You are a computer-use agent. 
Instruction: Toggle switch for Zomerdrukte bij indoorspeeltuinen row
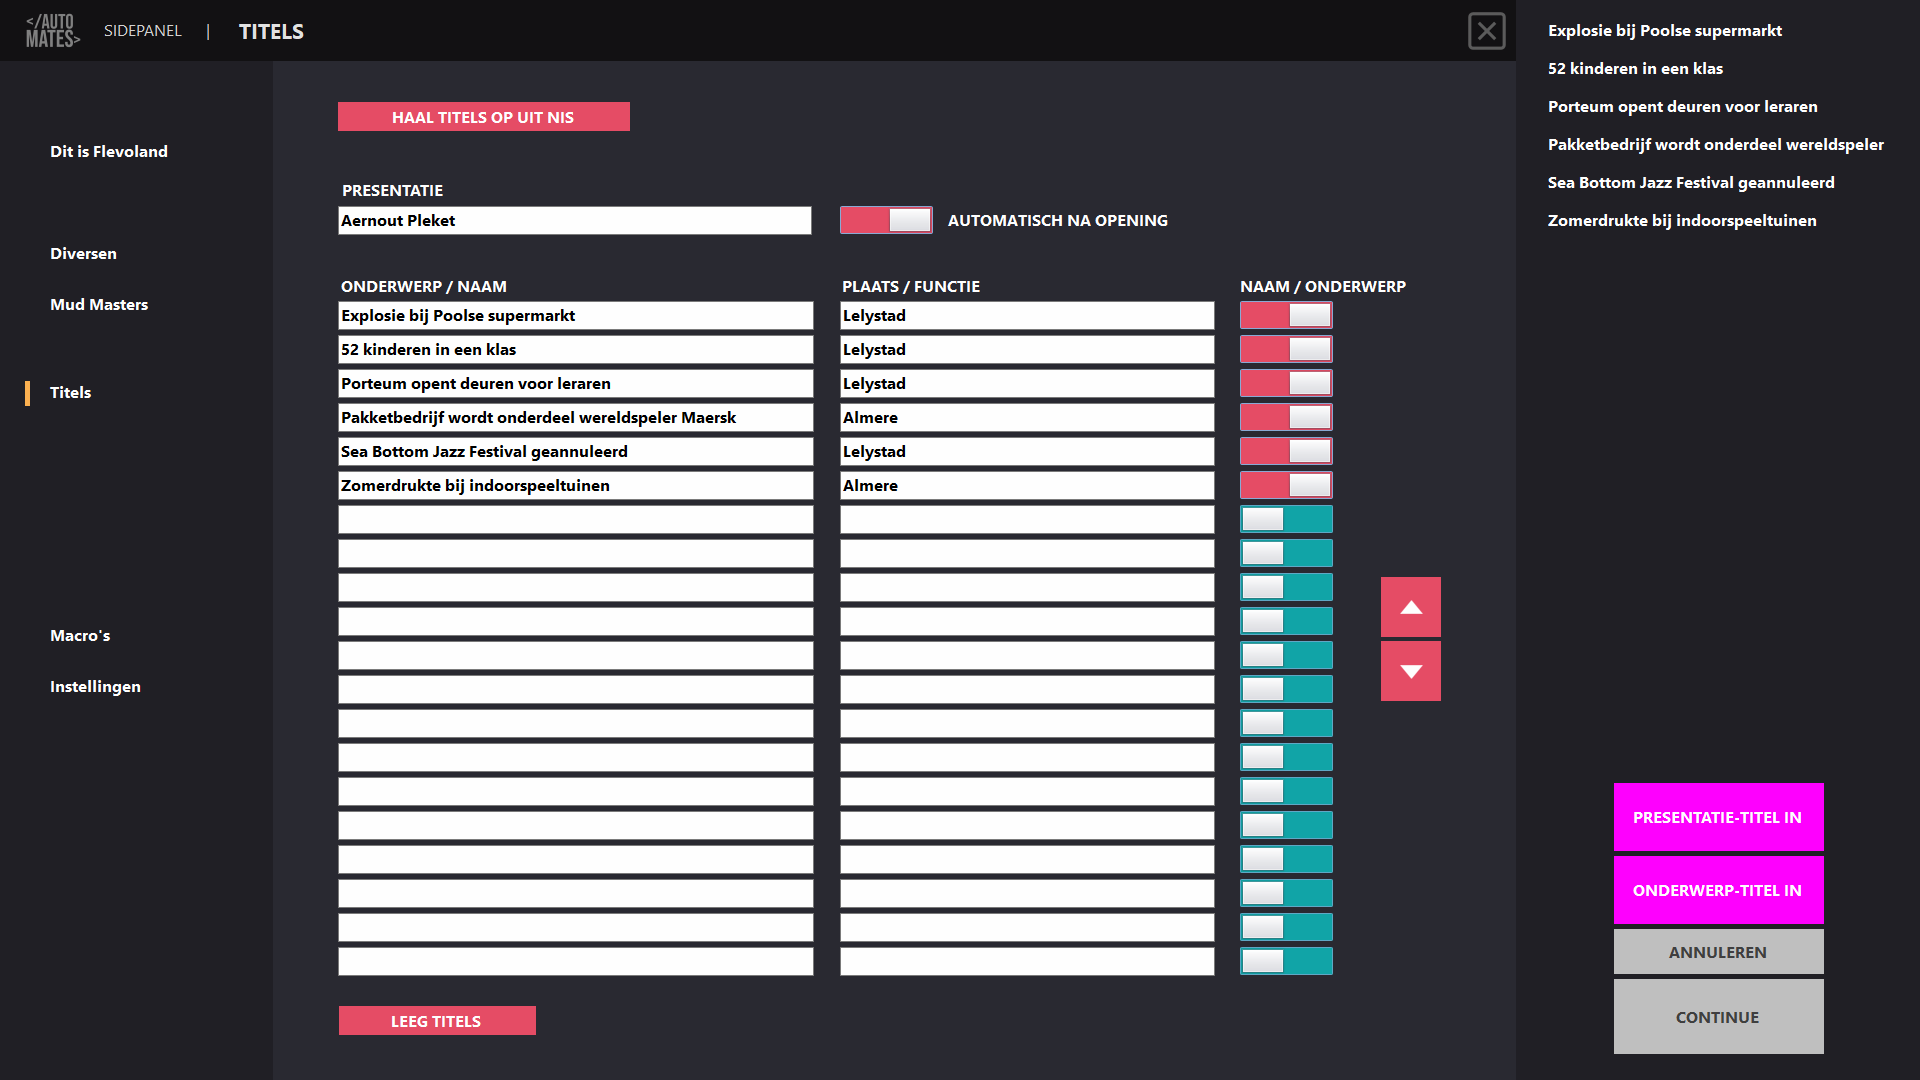click(1286, 485)
